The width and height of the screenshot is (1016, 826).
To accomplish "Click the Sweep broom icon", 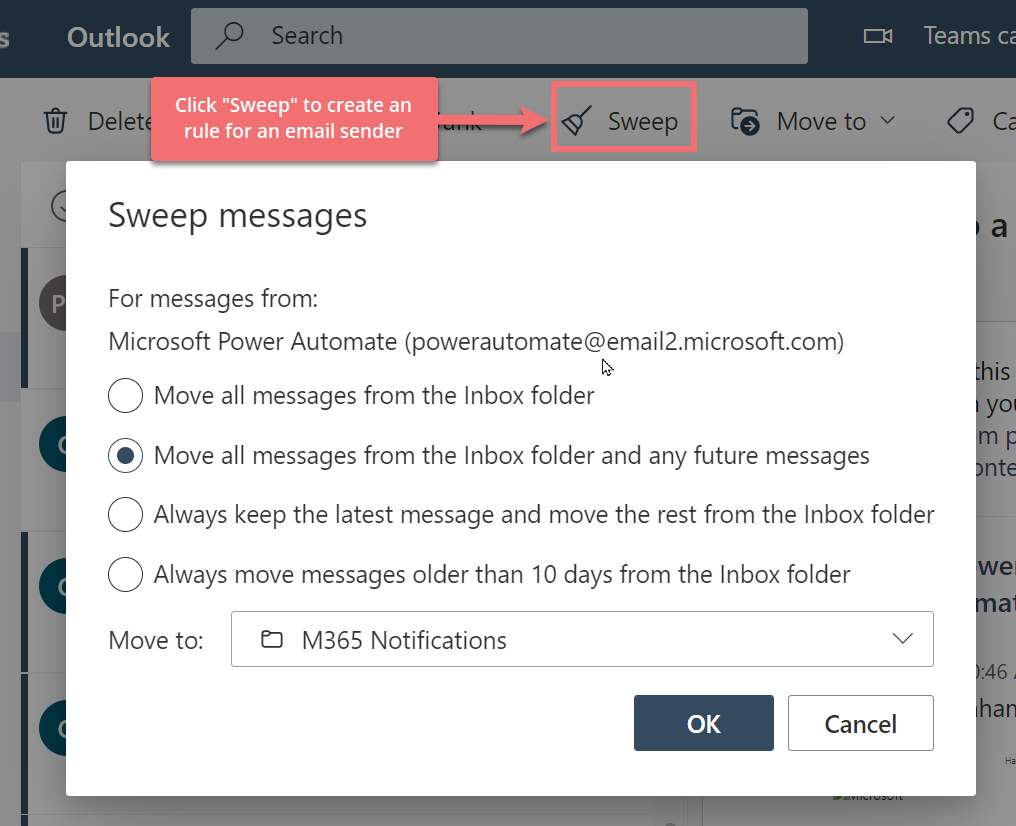I will (576, 121).
